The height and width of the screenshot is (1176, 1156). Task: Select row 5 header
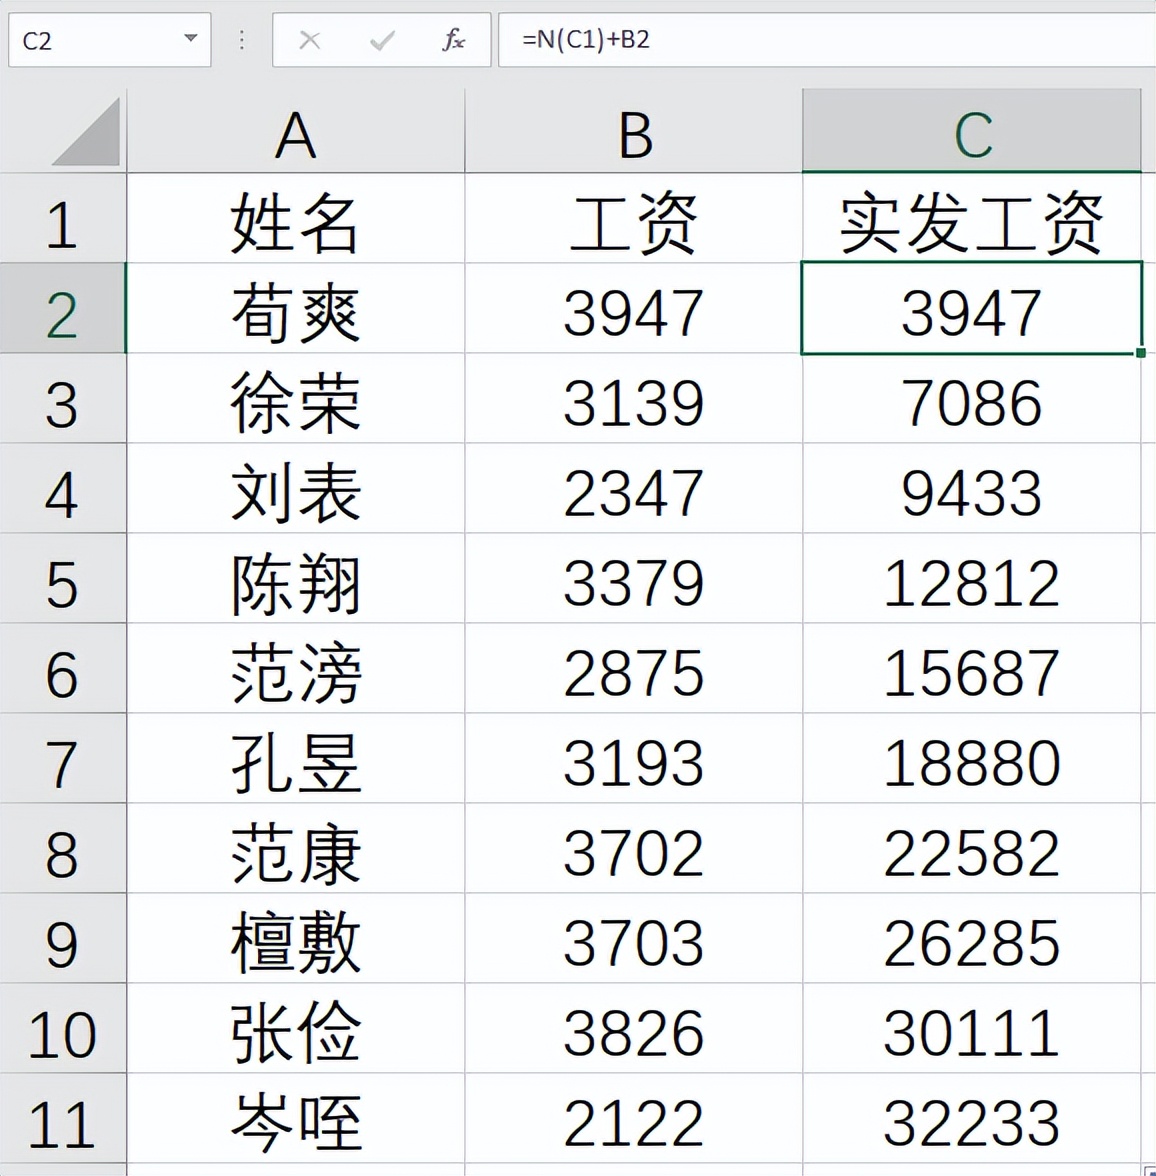click(x=63, y=578)
